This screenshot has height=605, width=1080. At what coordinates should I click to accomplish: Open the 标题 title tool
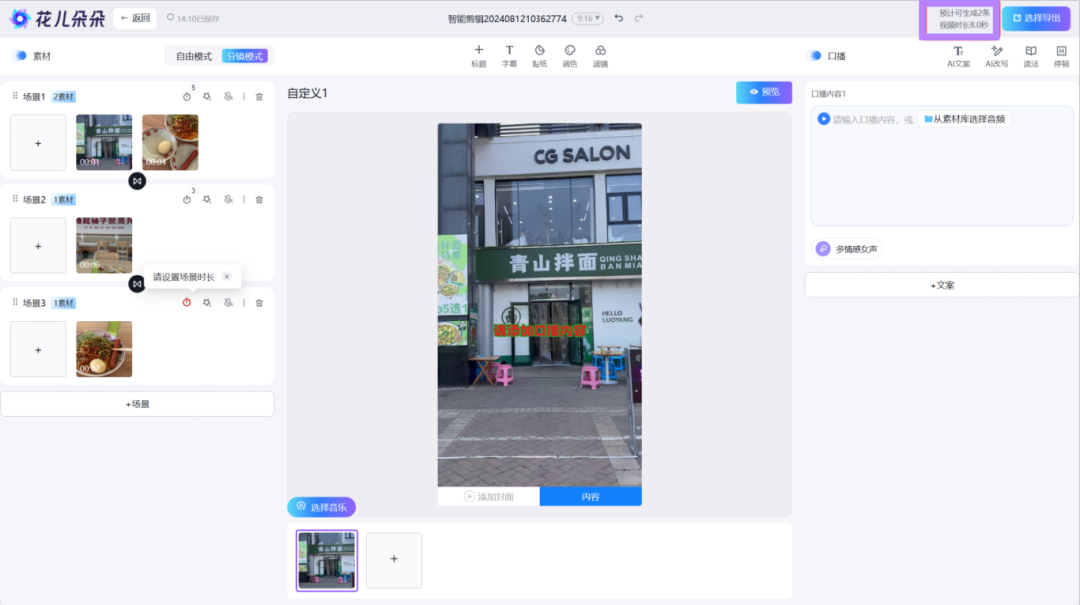coord(479,56)
